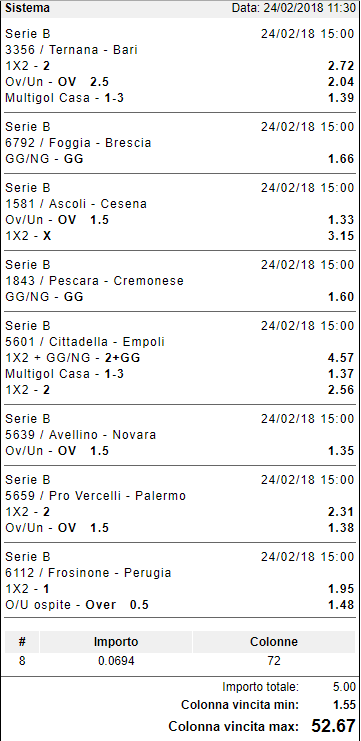Click the Colonne column header
The width and height of the screenshot is (361, 741).
click(x=274, y=642)
